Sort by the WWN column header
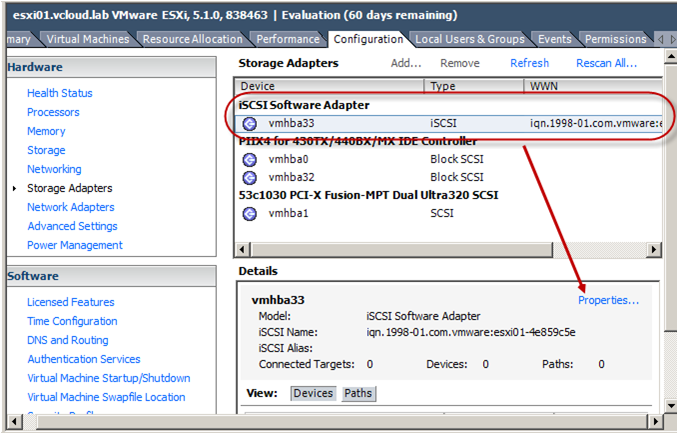This screenshot has width=678, height=434. pyautogui.click(x=593, y=86)
